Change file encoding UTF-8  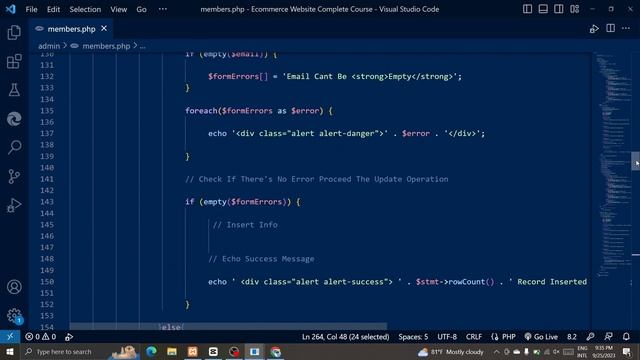click(x=447, y=337)
